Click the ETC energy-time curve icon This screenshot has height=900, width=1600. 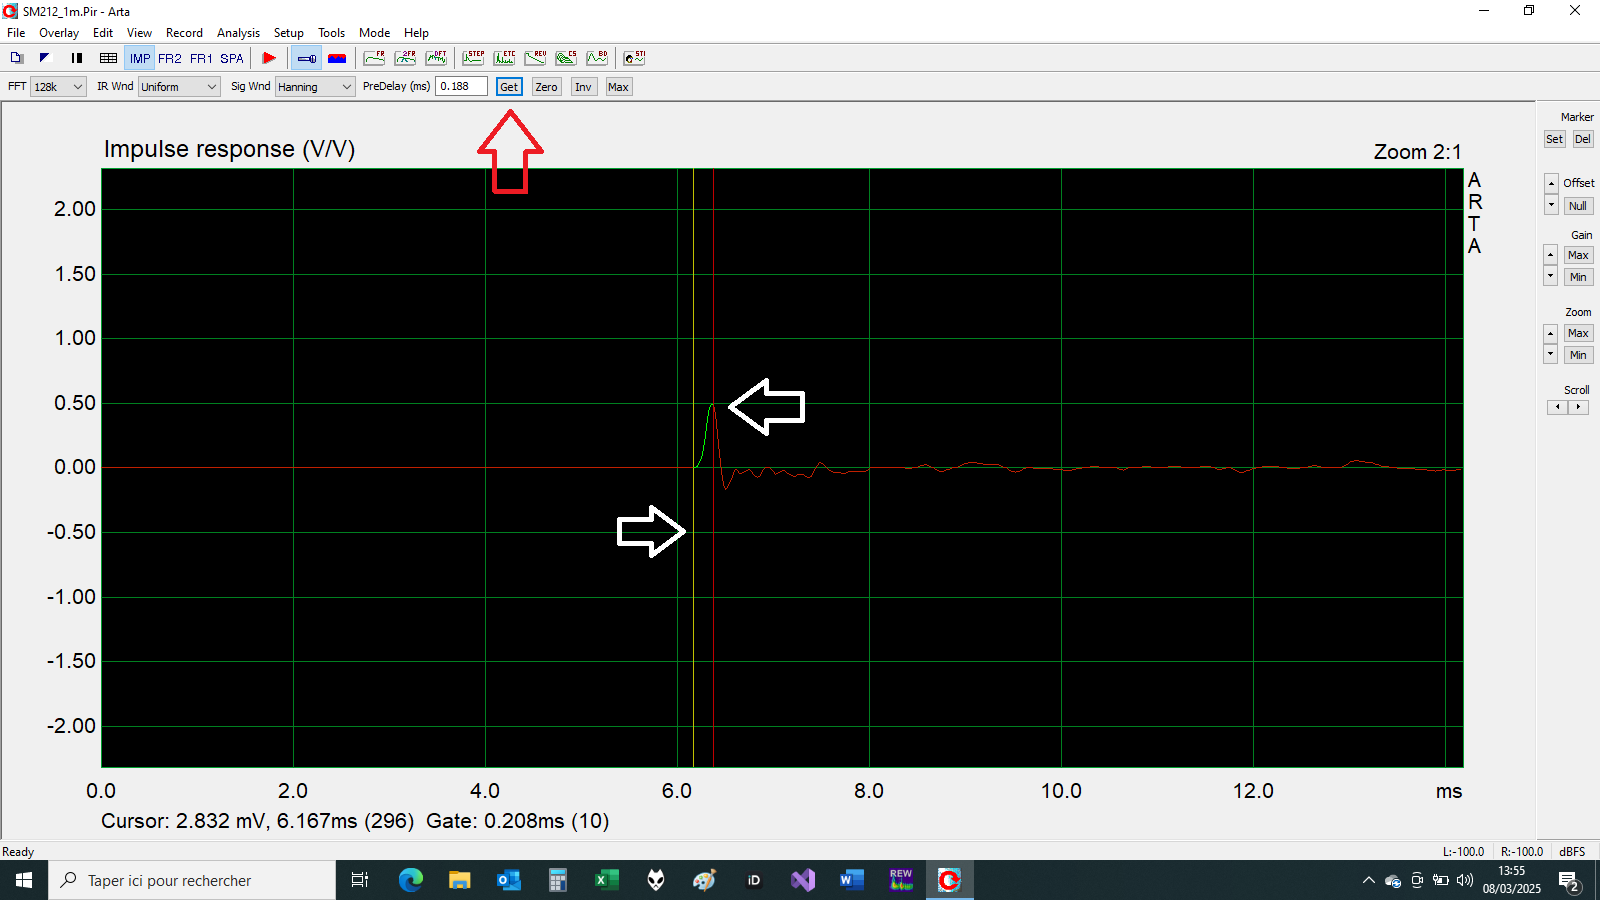(504, 58)
